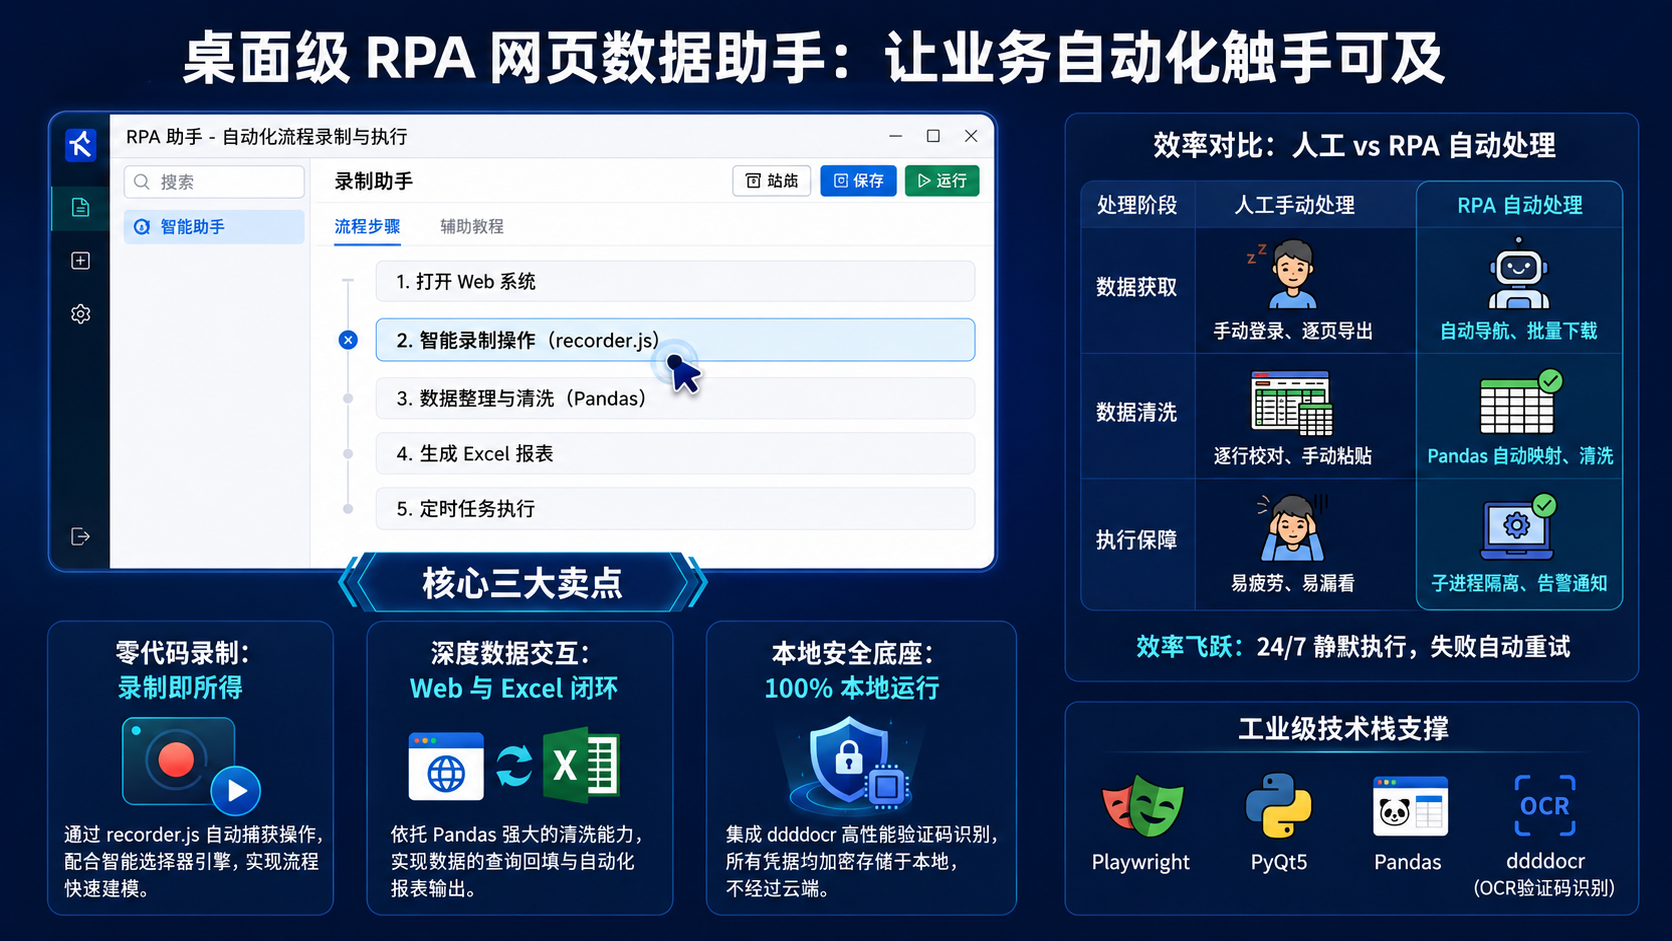This screenshot has height=941, width=1672.
Task: Click the 效率对比 panel title
Action: tap(1354, 146)
